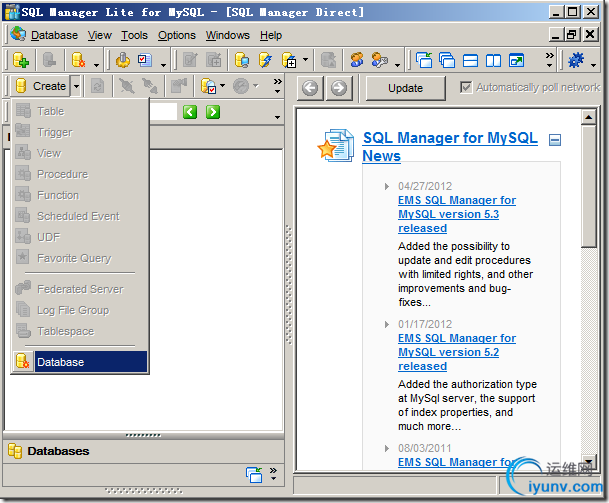Image resolution: width=609 pixels, height=503 pixels.
Task: Open the Options menu
Action: 177,35
